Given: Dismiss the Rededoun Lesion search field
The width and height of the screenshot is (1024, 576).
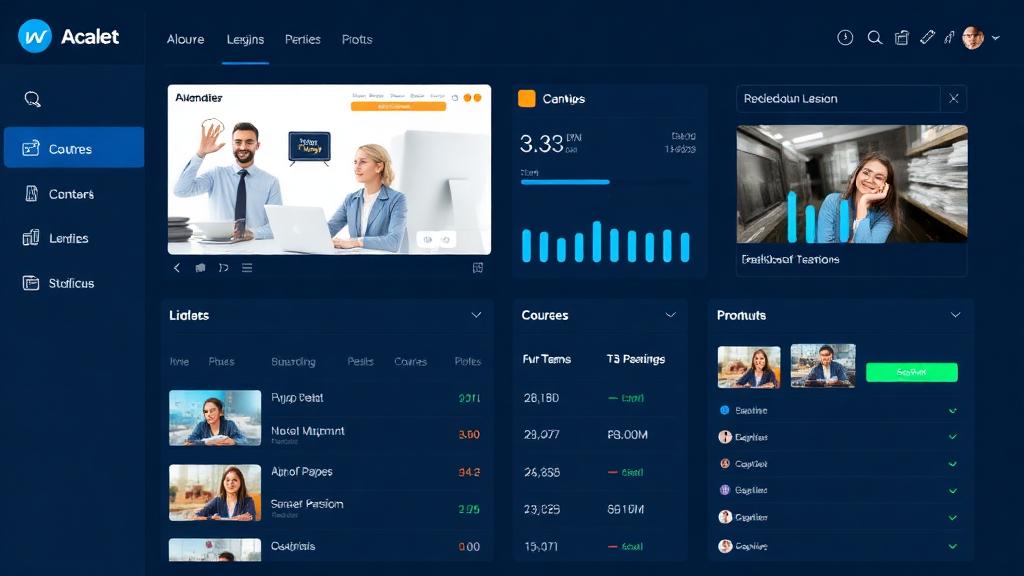Looking at the screenshot, I should [x=953, y=98].
